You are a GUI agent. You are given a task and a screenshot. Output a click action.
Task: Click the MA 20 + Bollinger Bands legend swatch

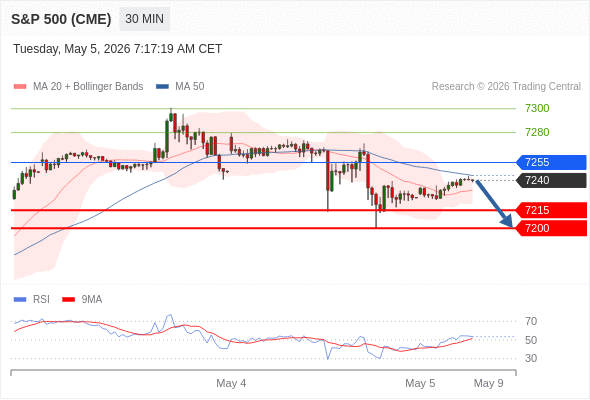[x=20, y=87]
